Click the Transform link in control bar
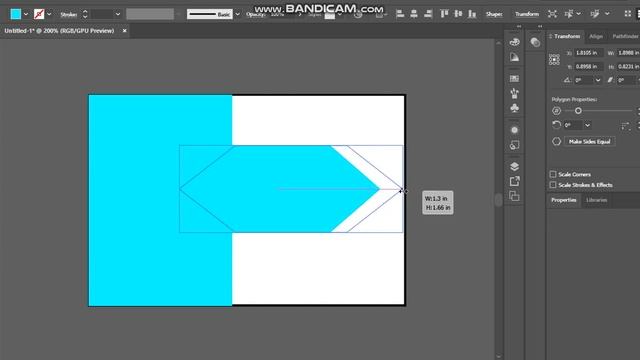 point(527,14)
